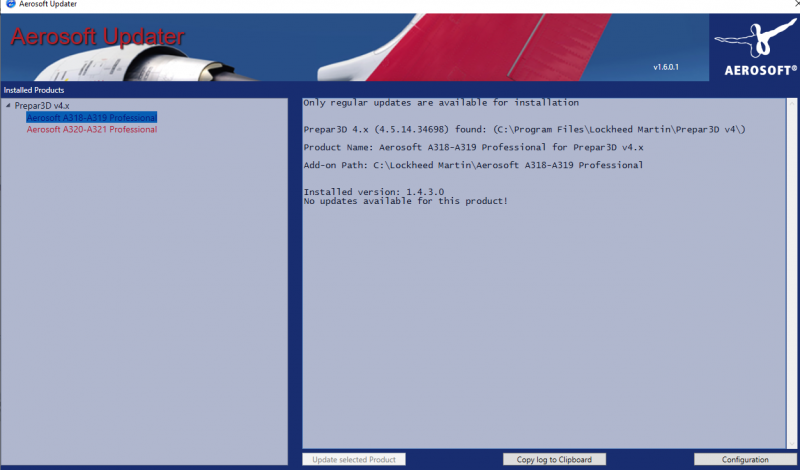Select Prepar3D v4.x in the products tree
This screenshot has width=800, height=470.
pos(42,106)
